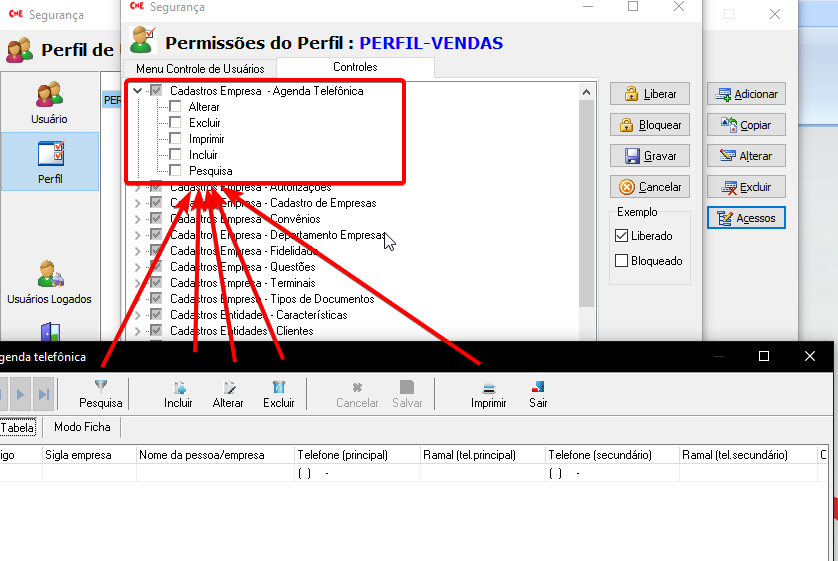838x561 pixels.
Task: Click the Pesquisa filter icon in toolbar
Action: [100, 387]
